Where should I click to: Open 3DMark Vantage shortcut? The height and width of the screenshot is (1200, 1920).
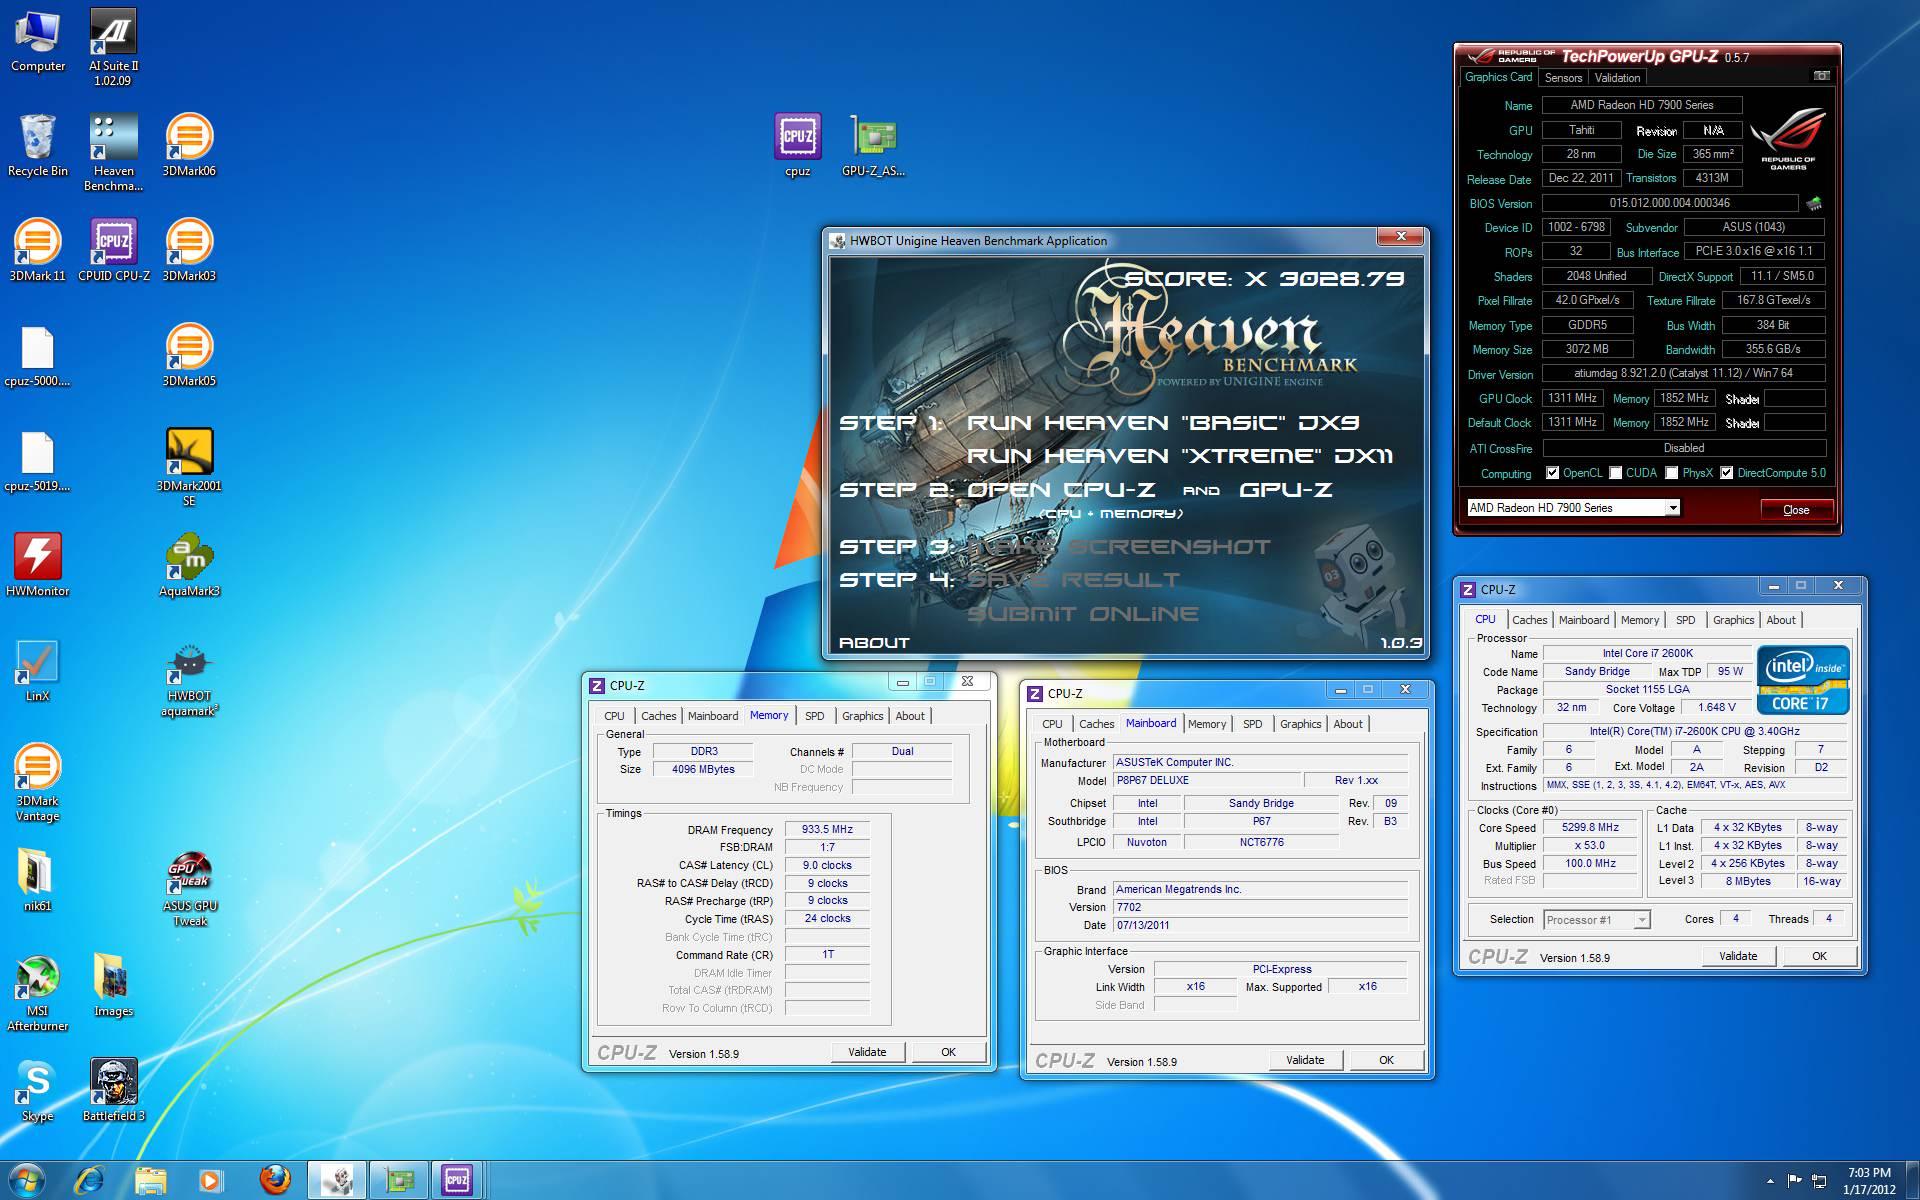38,783
